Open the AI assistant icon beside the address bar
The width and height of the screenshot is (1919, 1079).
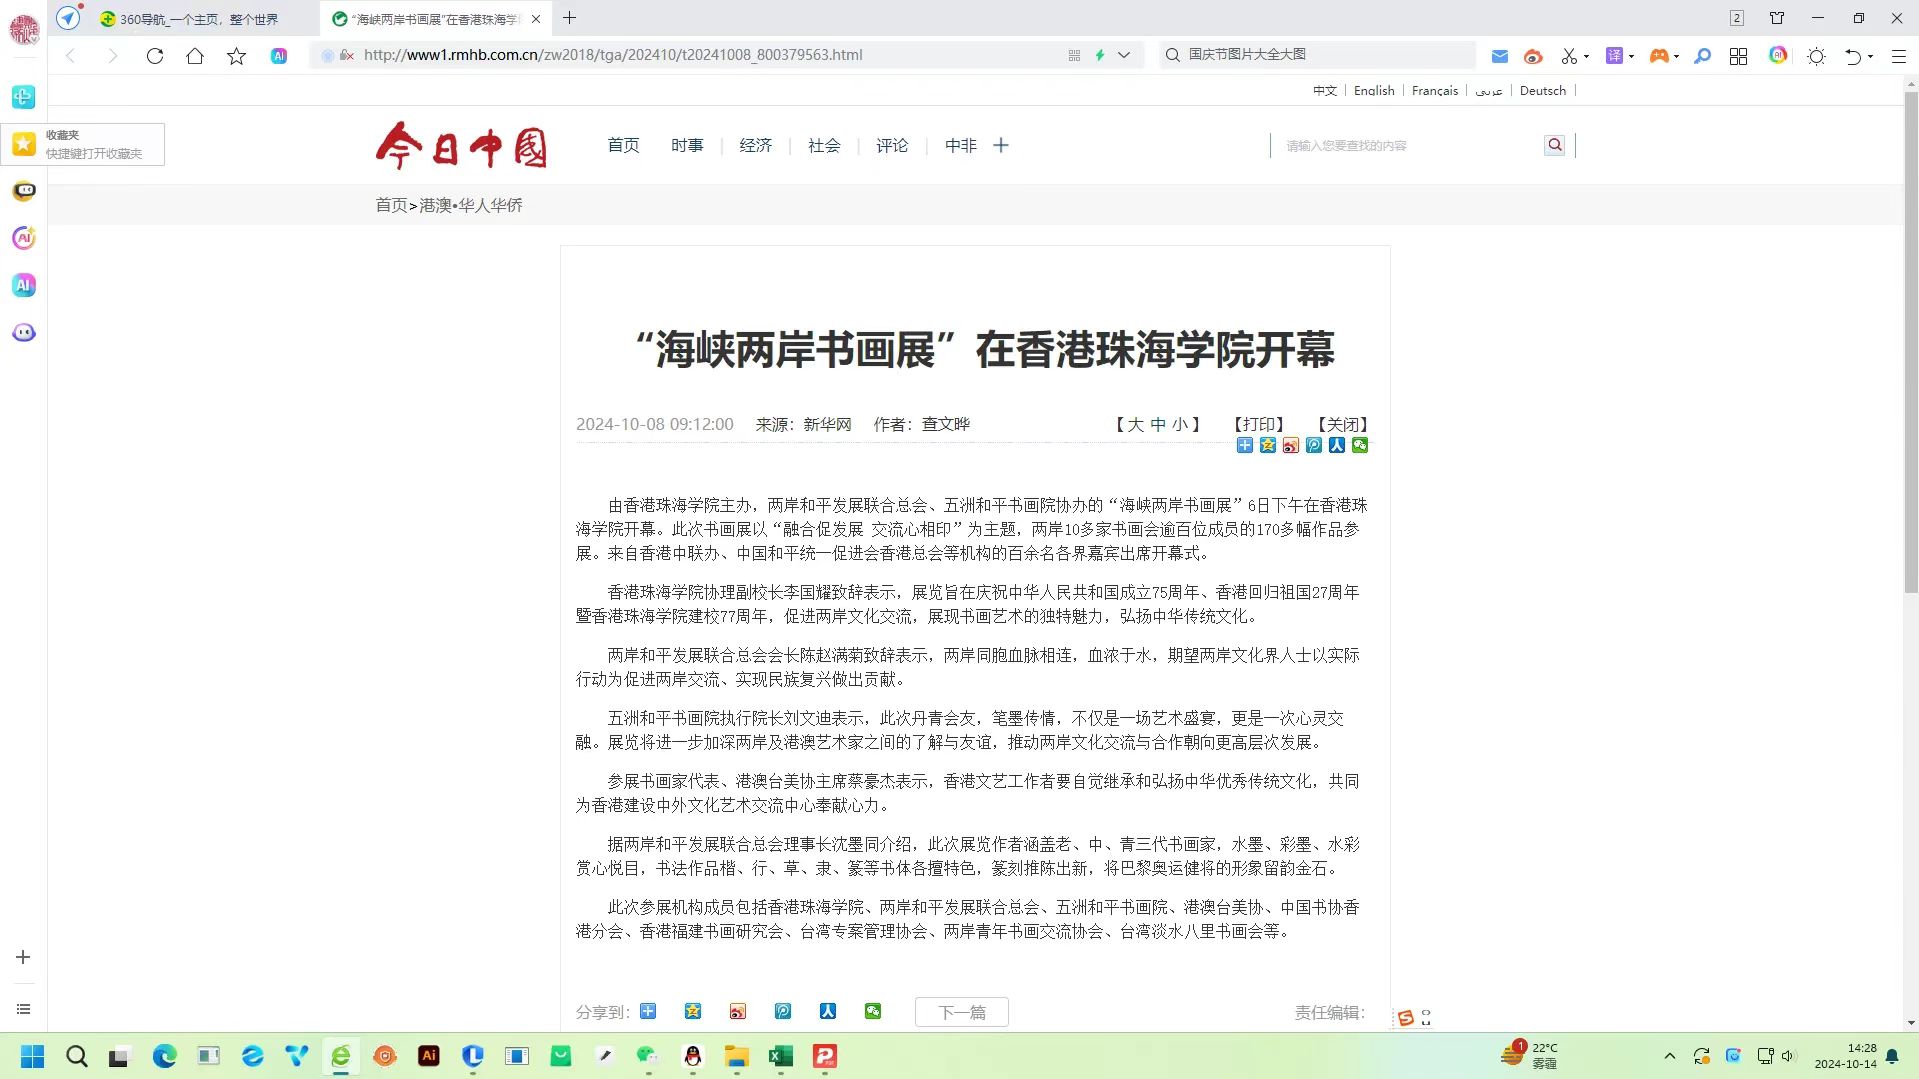(x=279, y=56)
